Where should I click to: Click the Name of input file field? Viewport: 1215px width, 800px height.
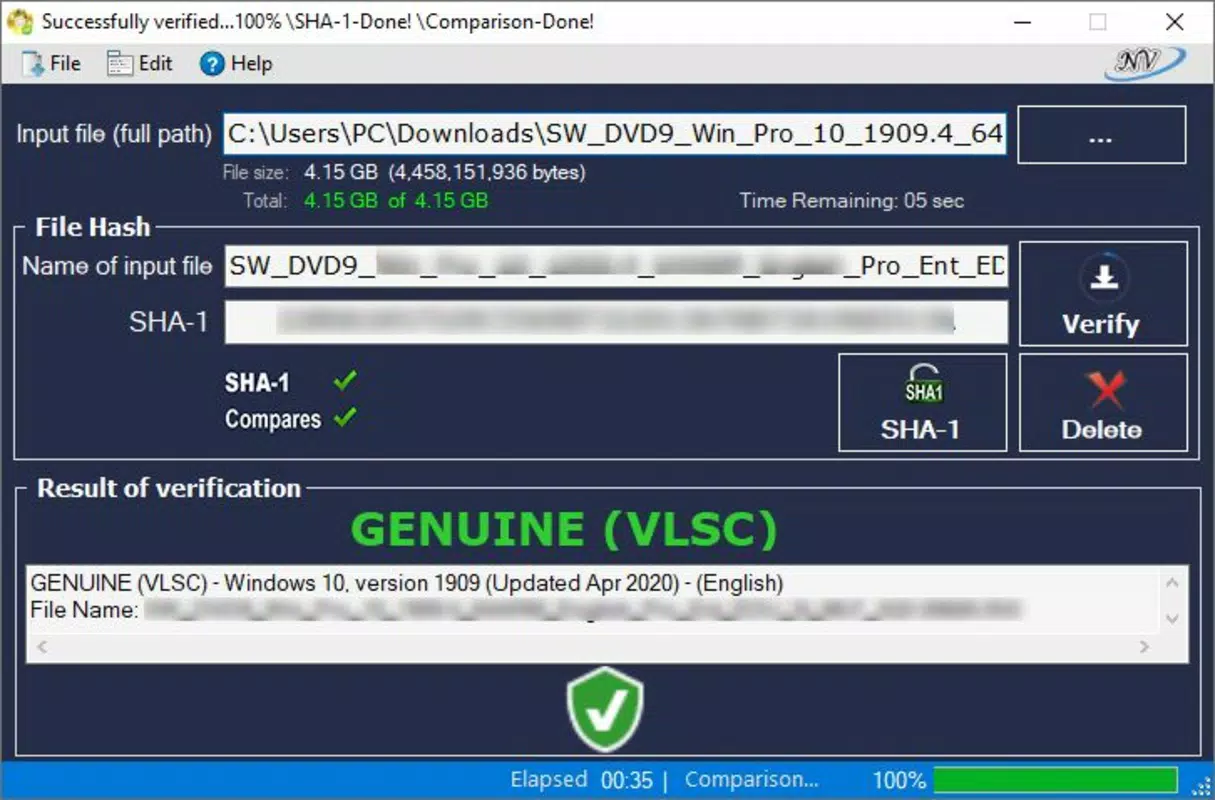pos(615,267)
